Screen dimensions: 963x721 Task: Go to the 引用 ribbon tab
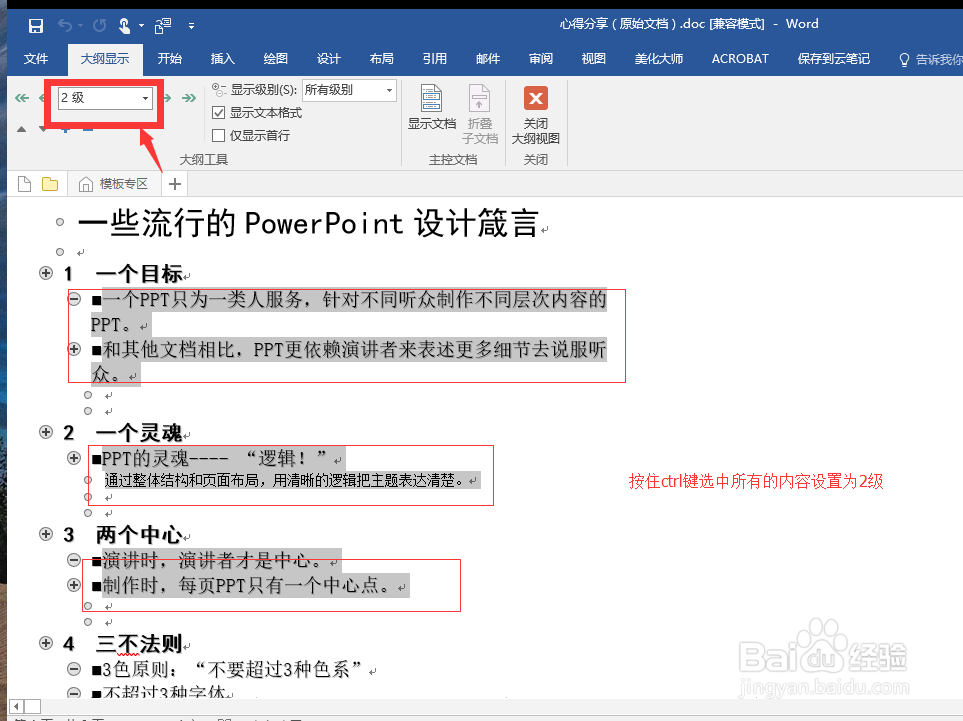point(434,59)
